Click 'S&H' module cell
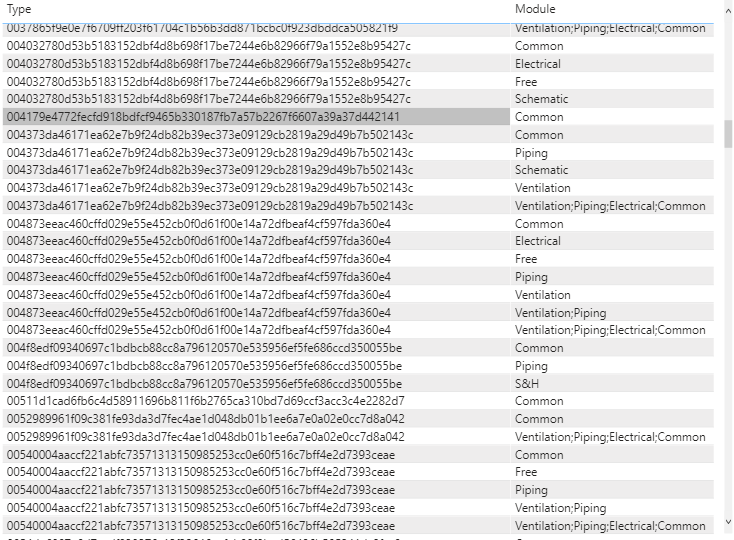Screen dimensions: 734x540 coord(527,384)
